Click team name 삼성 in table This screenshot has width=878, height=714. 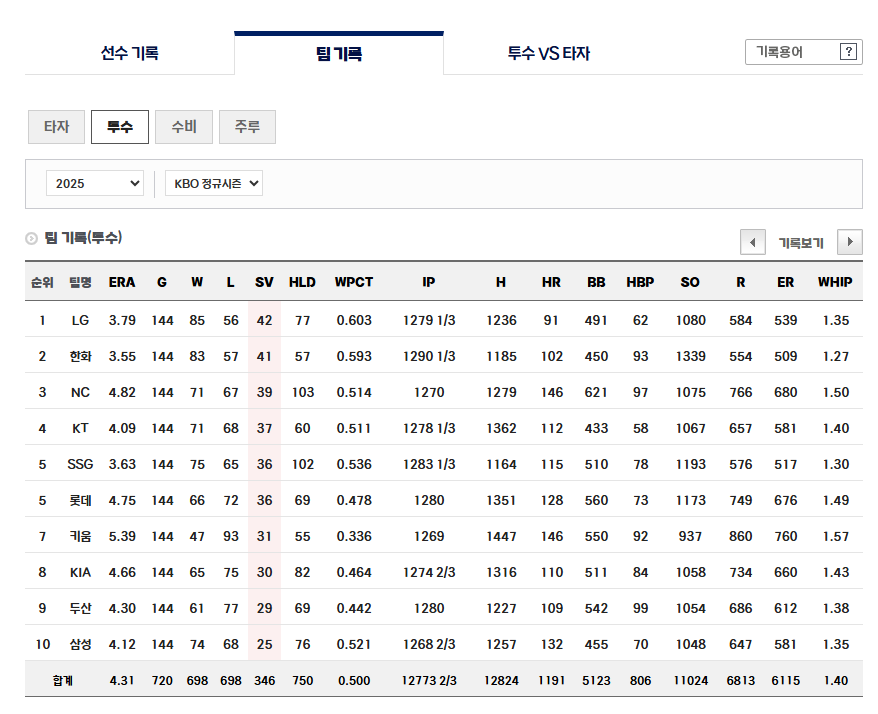(x=80, y=645)
